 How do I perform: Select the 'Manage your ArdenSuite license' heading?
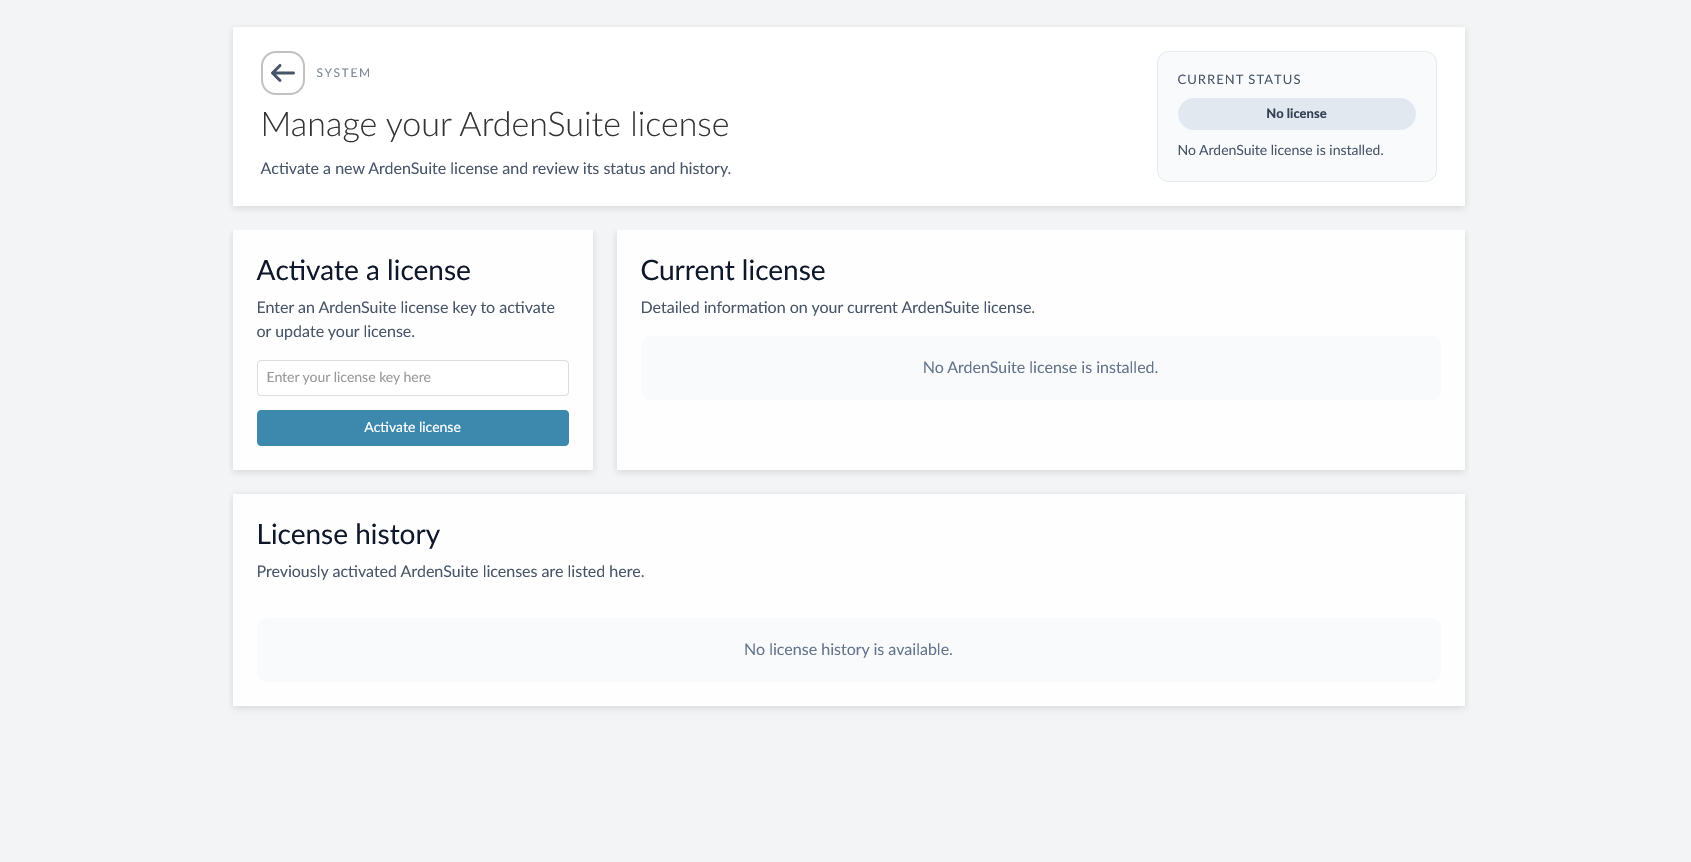click(x=495, y=125)
